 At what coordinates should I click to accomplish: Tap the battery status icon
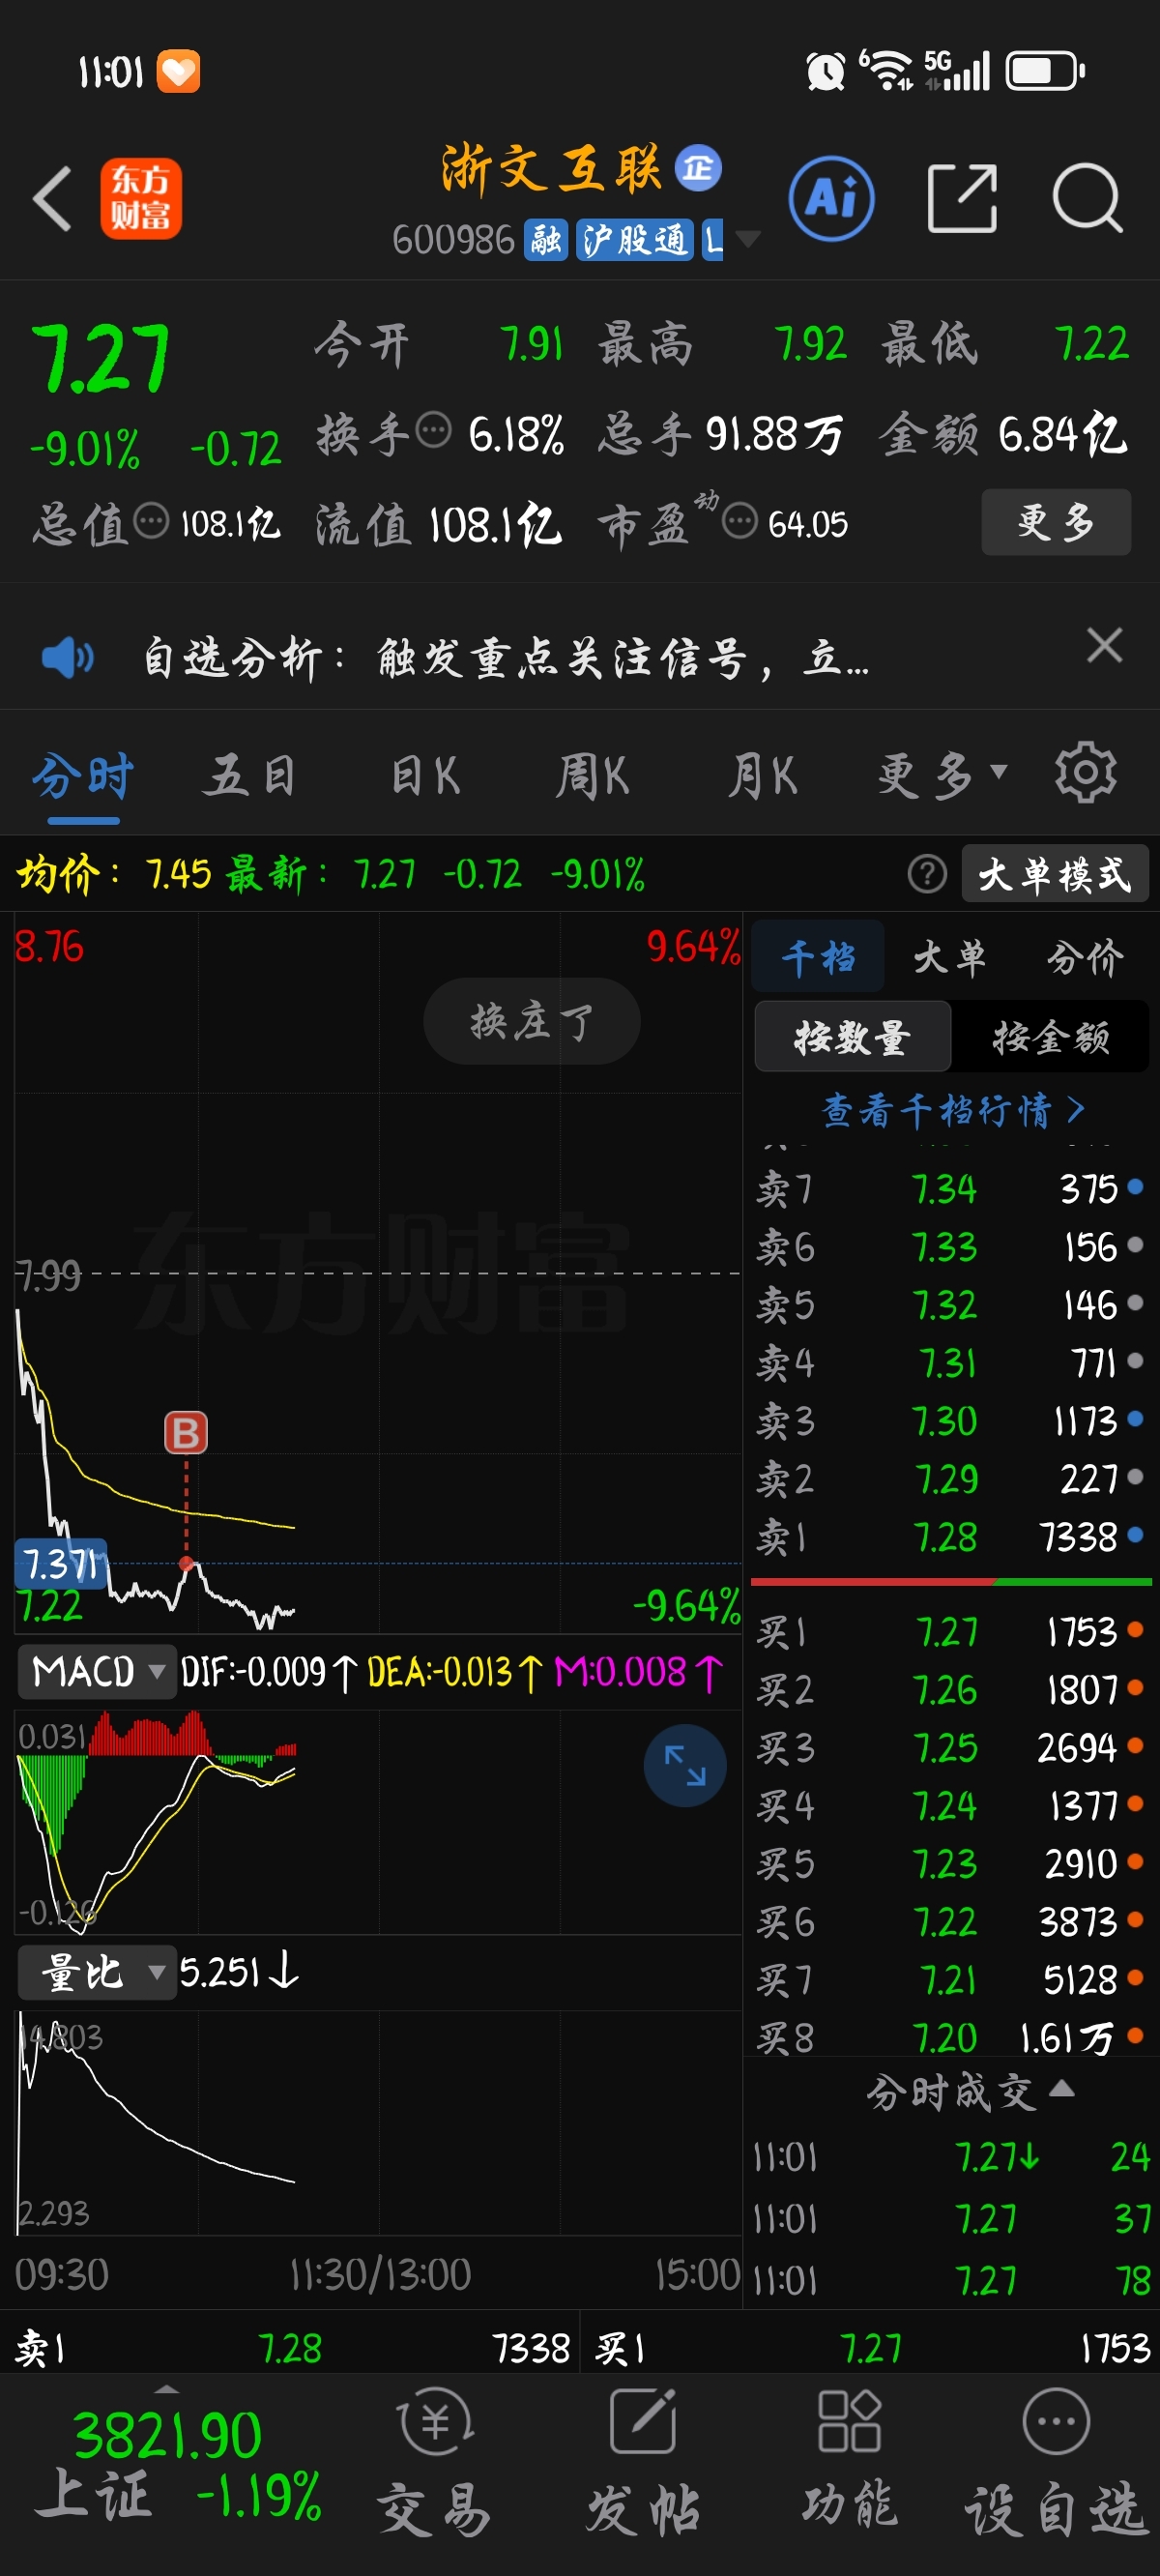[x=1045, y=71]
